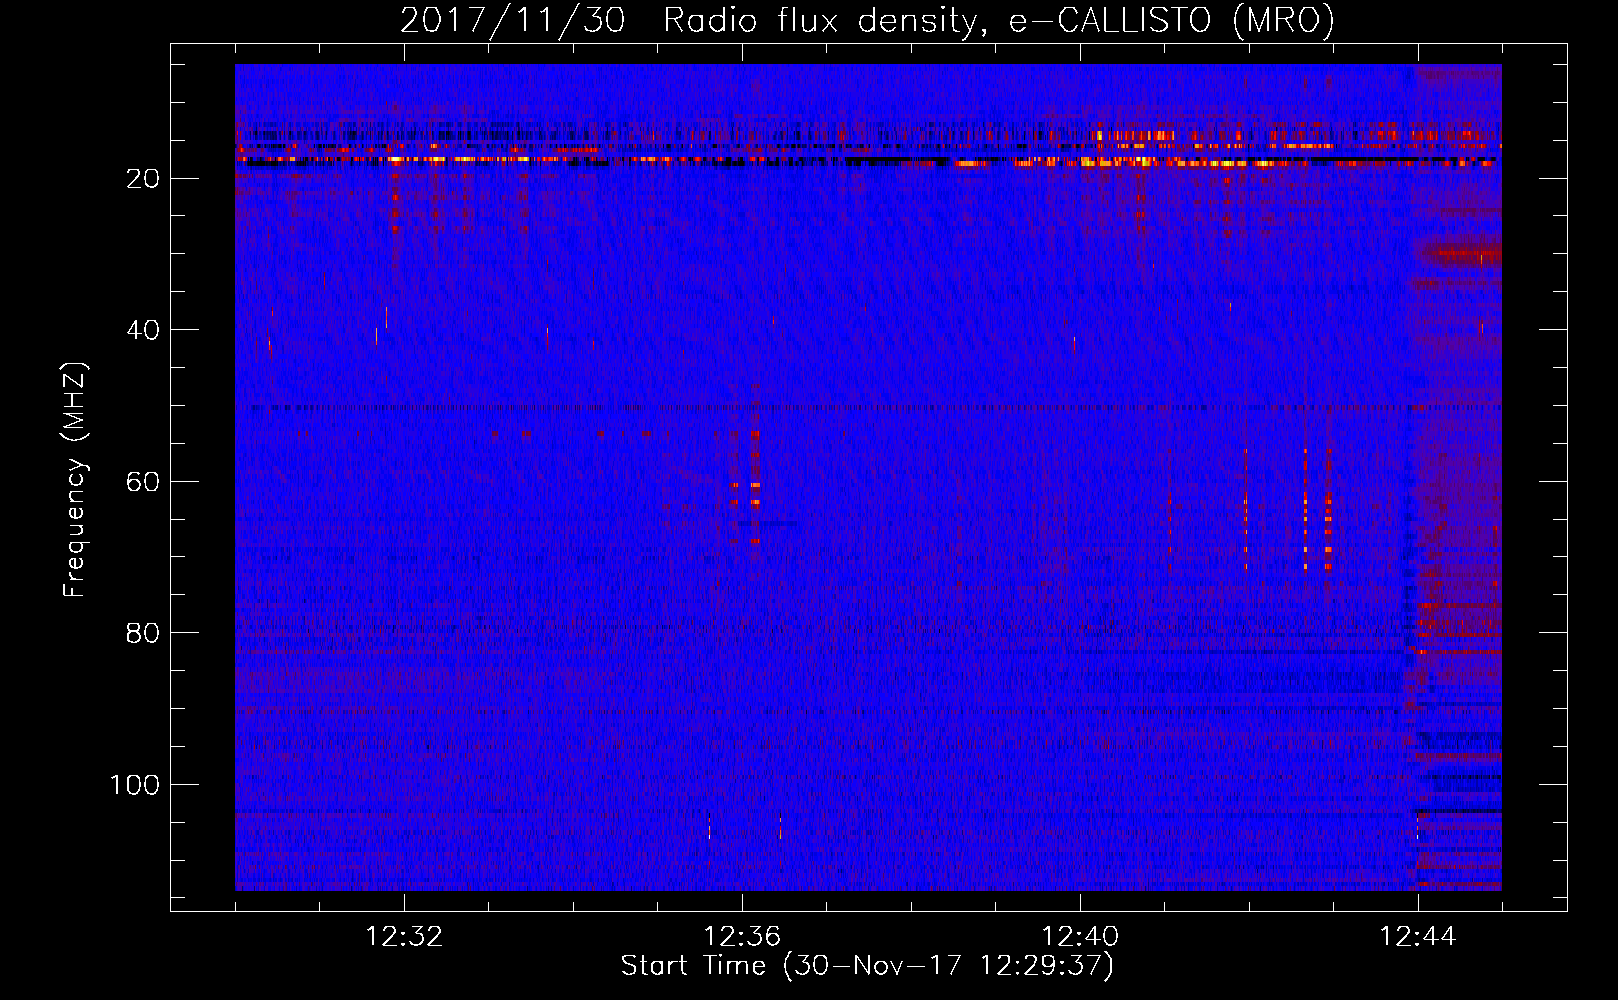The height and width of the screenshot is (1000, 1618).
Task: Click the 20 MHz frequency tick label
Action: click(x=144, y=178)
